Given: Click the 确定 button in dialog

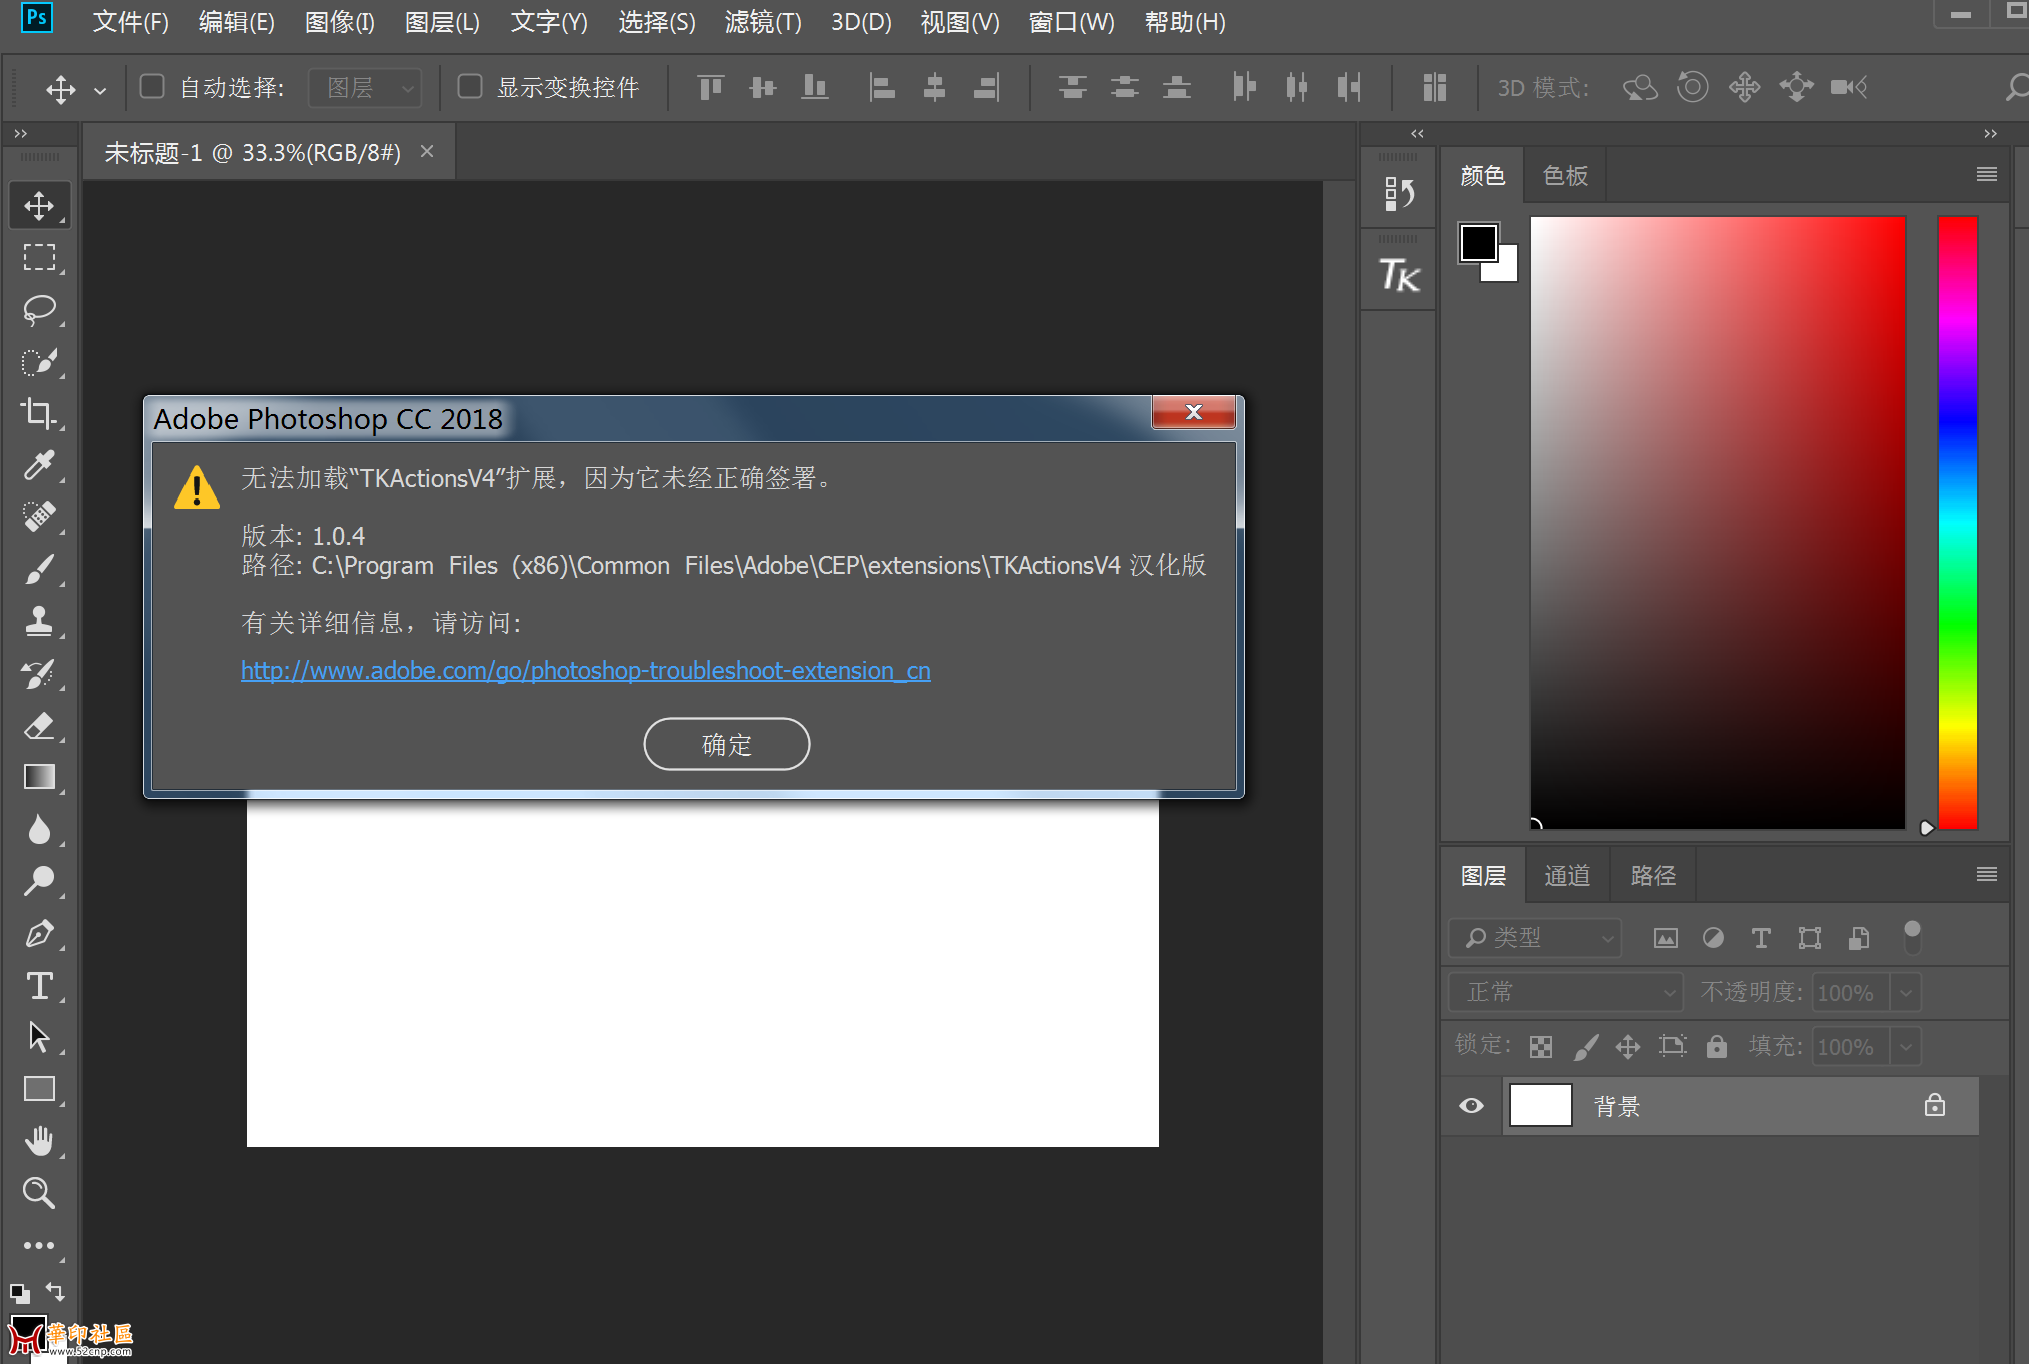Looking at the screenshot, I should (727, 745).
